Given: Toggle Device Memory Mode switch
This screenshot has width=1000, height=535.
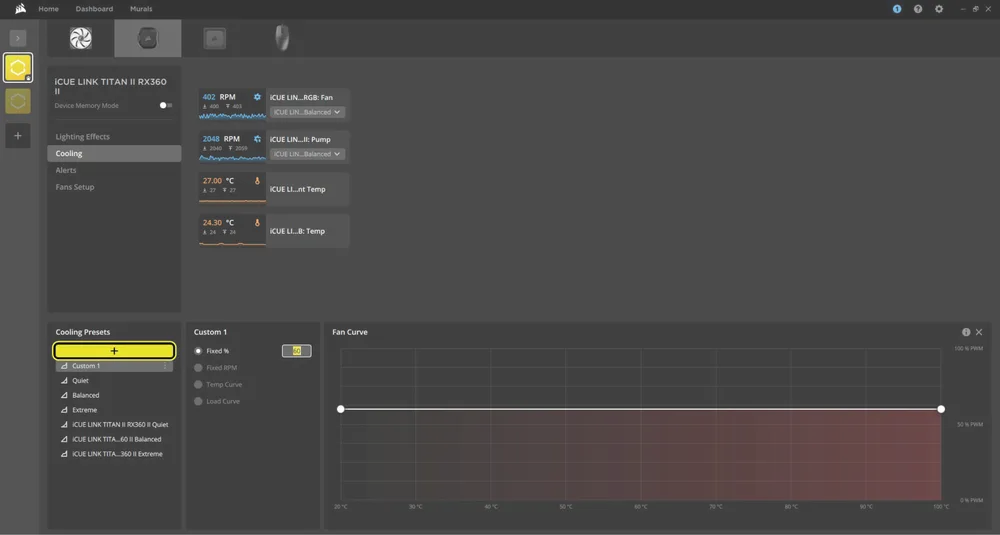Looking at the screenshot, I should click(x=166, y=105).
